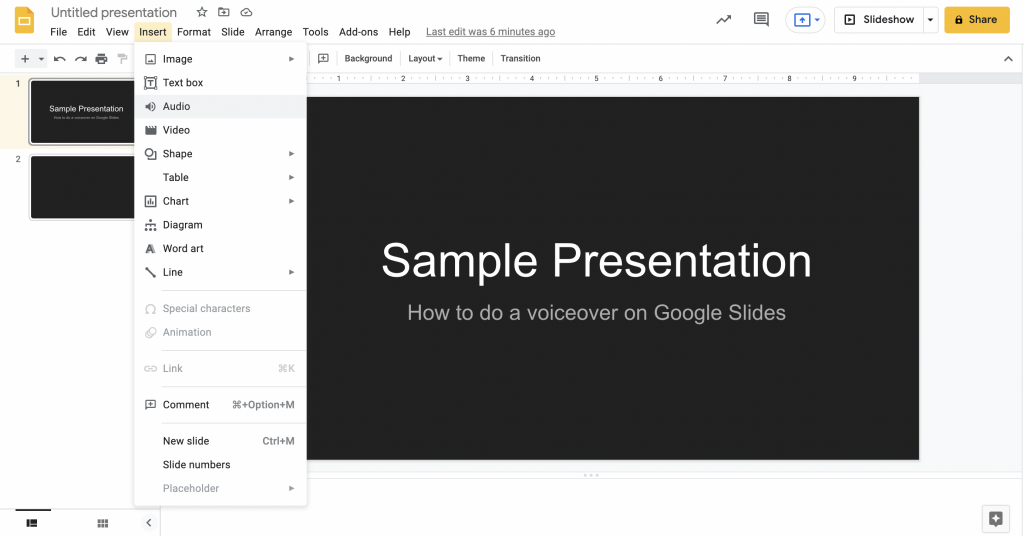Open the Transition panel
The height and width of the screenshot is (536, 1024).
(x=520, y=58)
